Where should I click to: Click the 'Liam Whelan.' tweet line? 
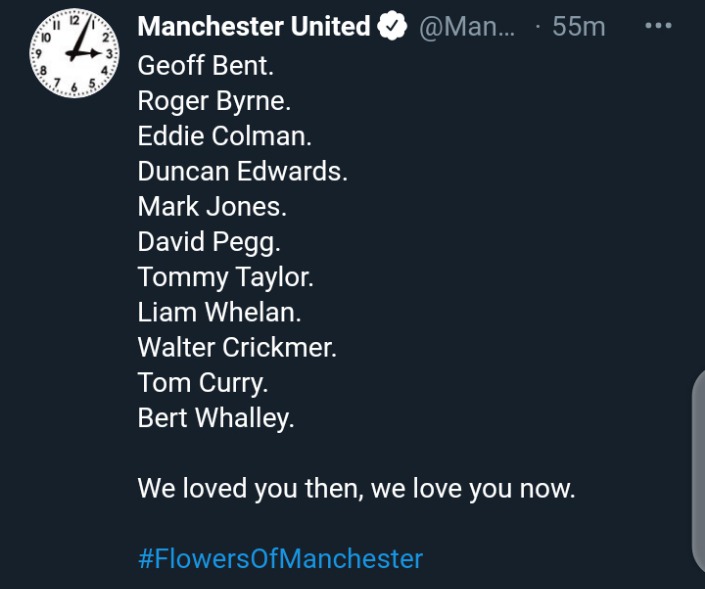point(219,312)
